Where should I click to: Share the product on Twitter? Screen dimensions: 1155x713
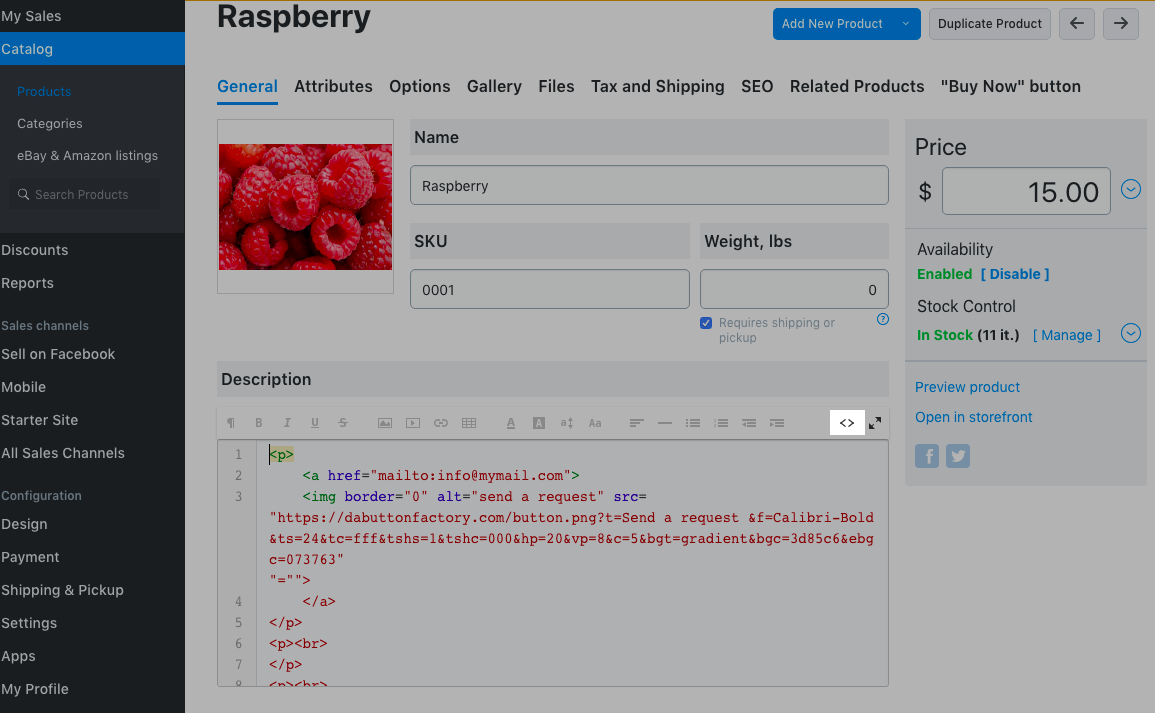pos(958,456)
